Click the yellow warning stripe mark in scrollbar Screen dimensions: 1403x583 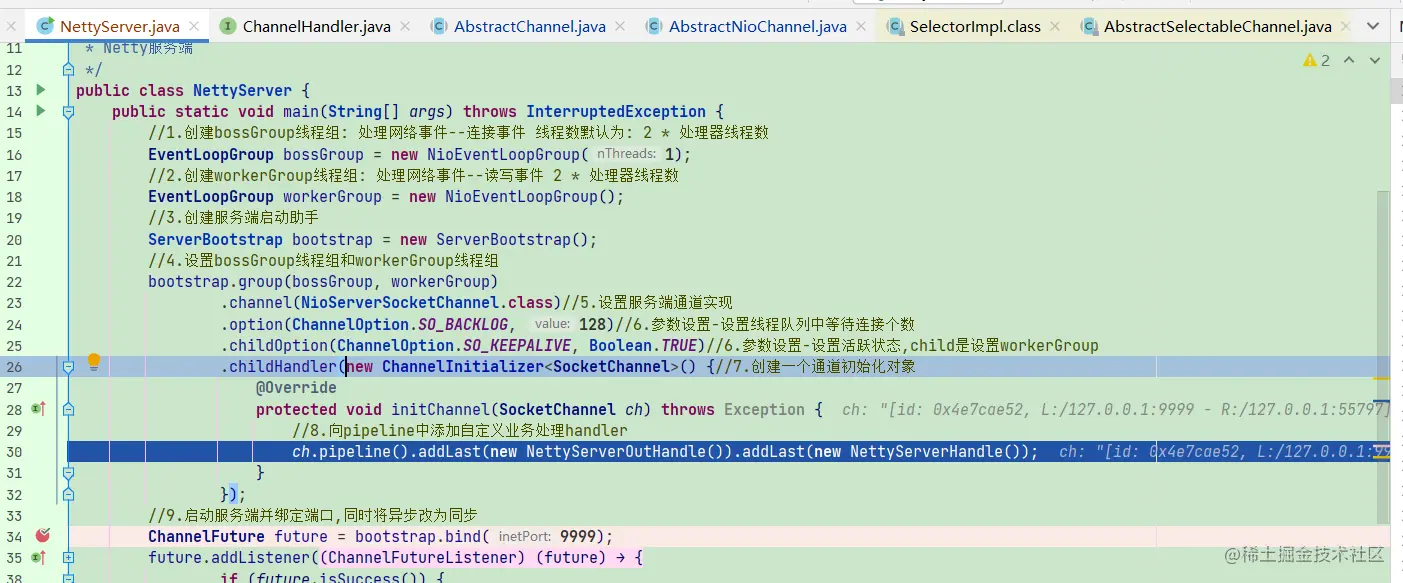(1383, 379)
